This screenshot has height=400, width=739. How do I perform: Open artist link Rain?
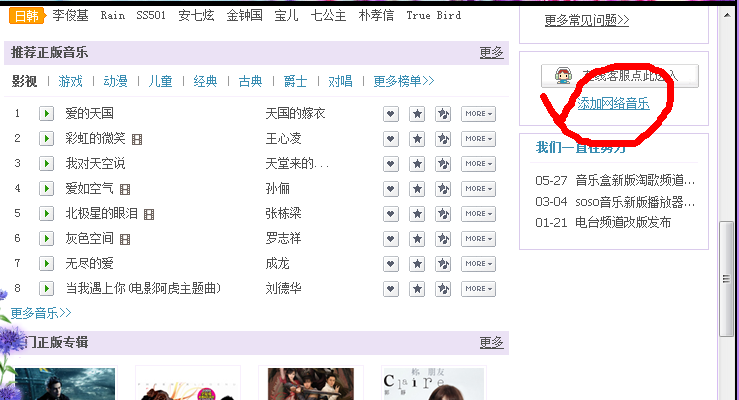coord(113,16)
